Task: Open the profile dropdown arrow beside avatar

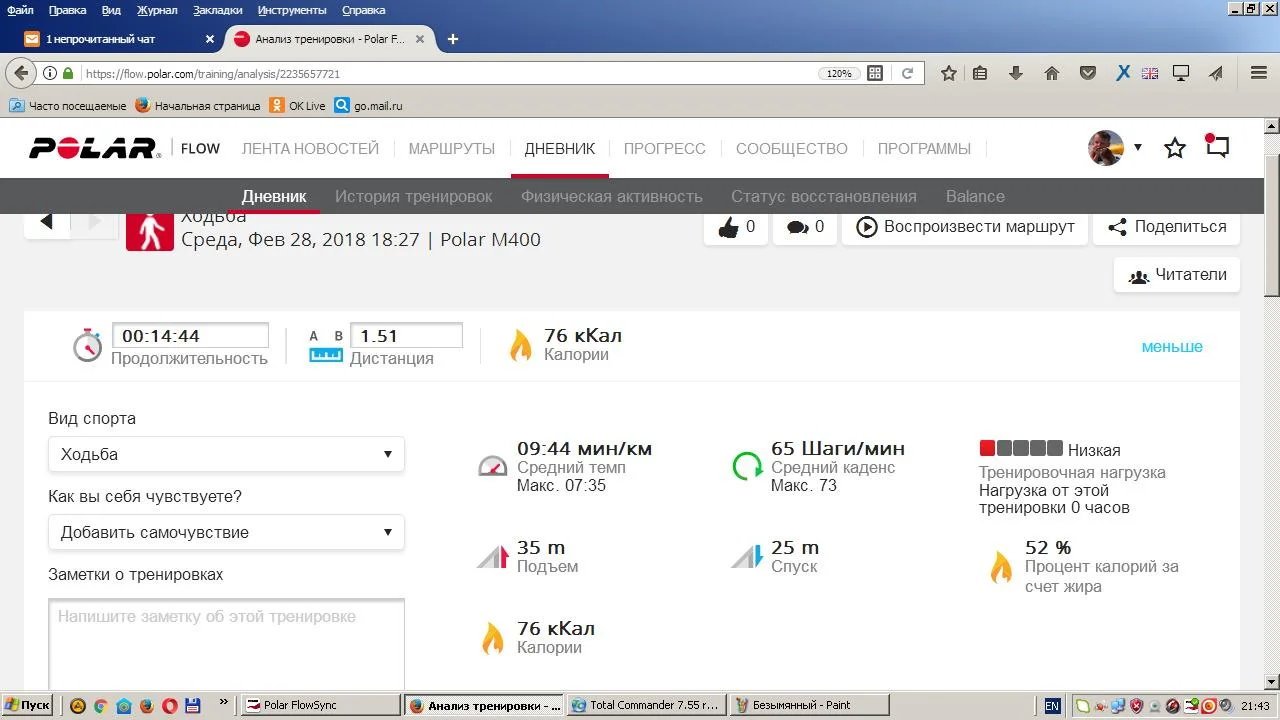Action: [x=1137, y=148]
